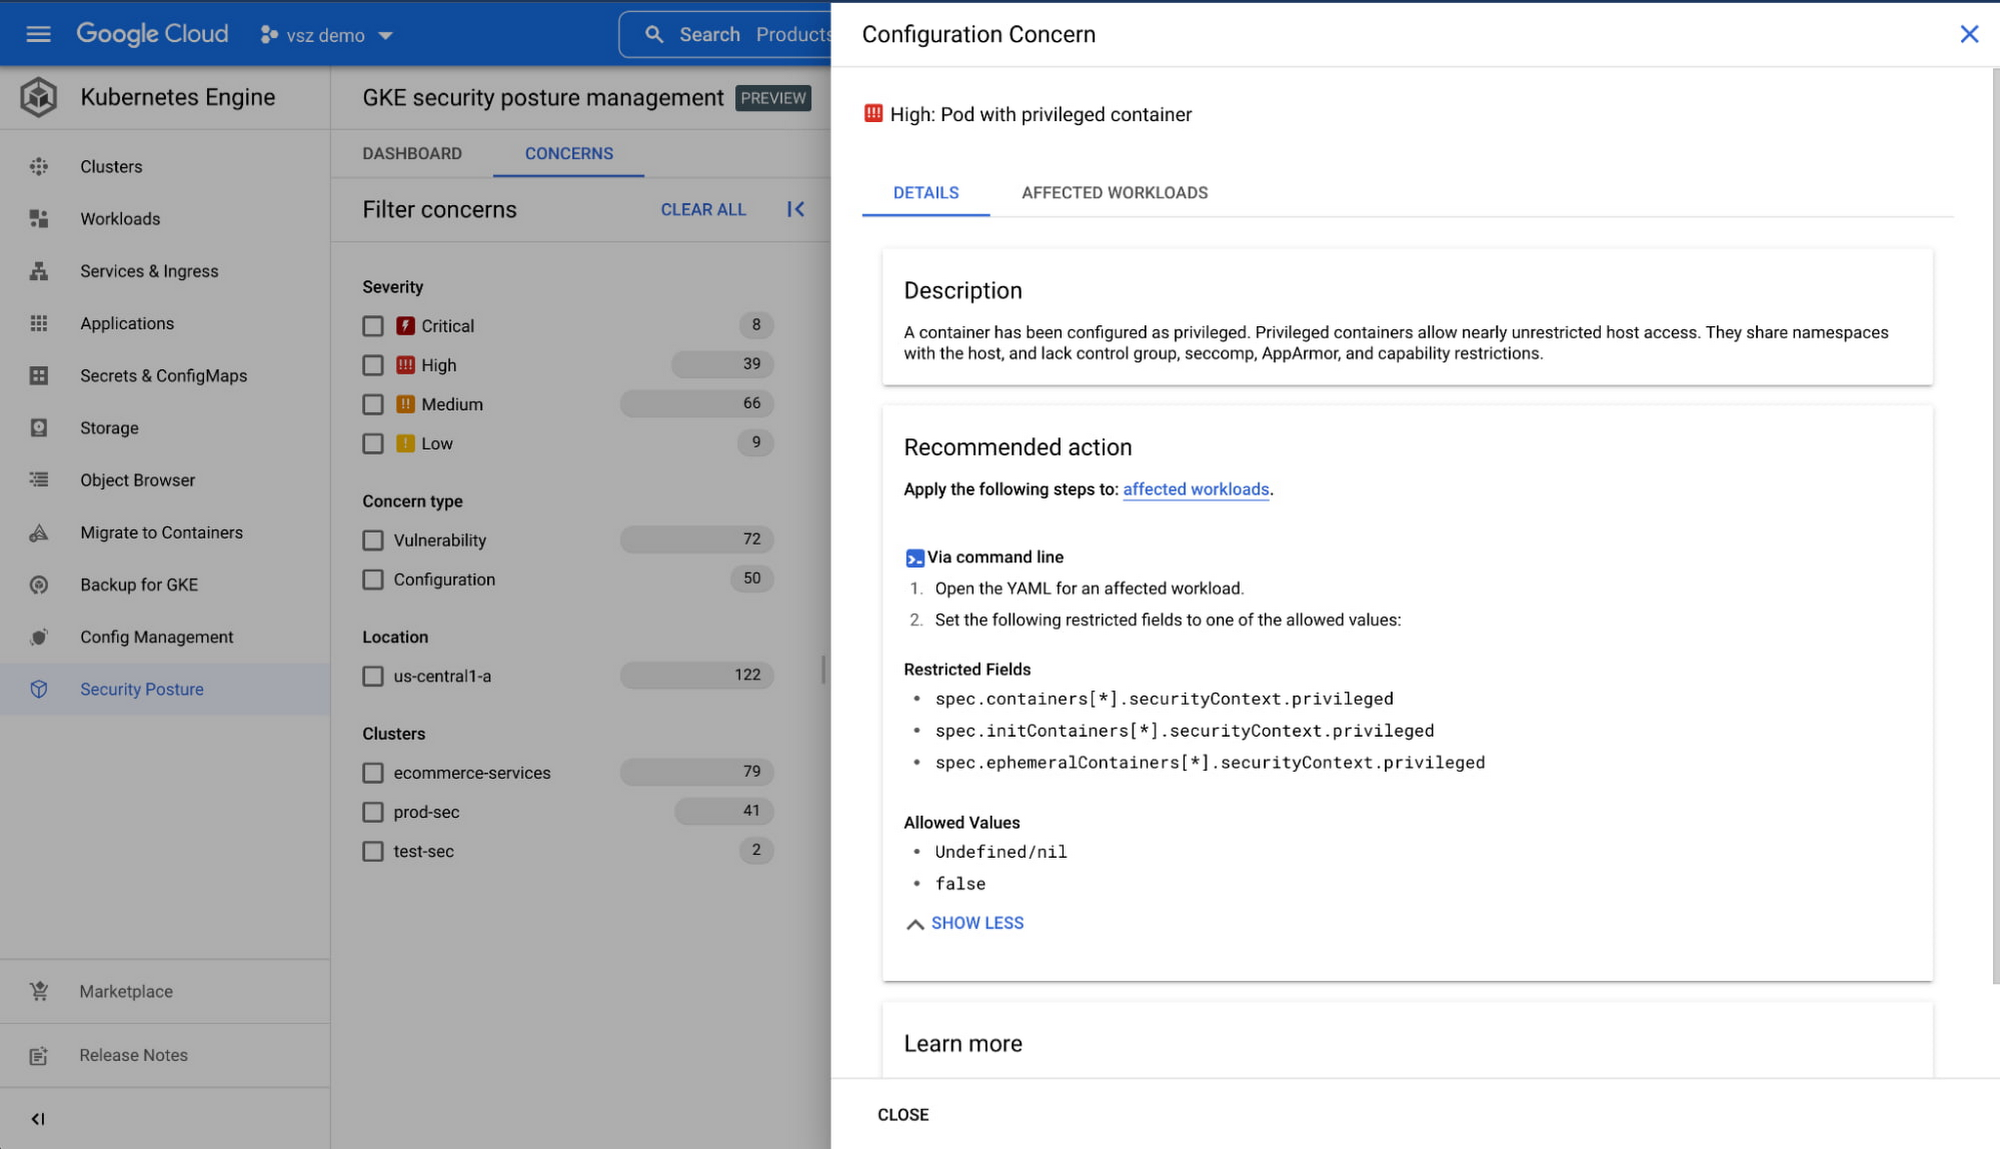
Task: Click the Workloads sidebar icon
Action: [39, 218]
